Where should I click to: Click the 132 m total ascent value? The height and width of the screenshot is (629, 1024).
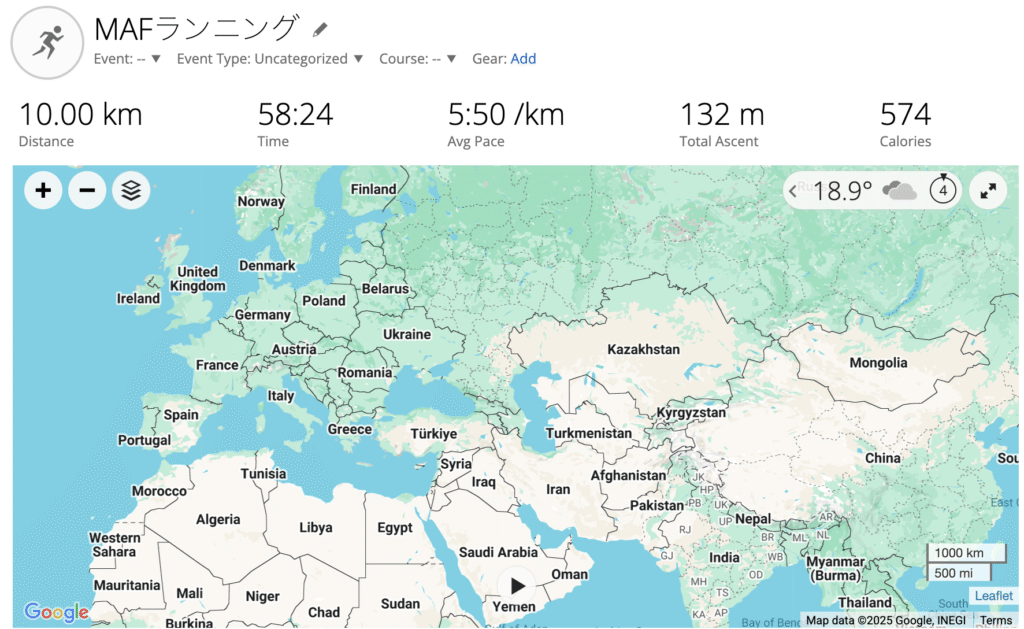tap(722, 115)
